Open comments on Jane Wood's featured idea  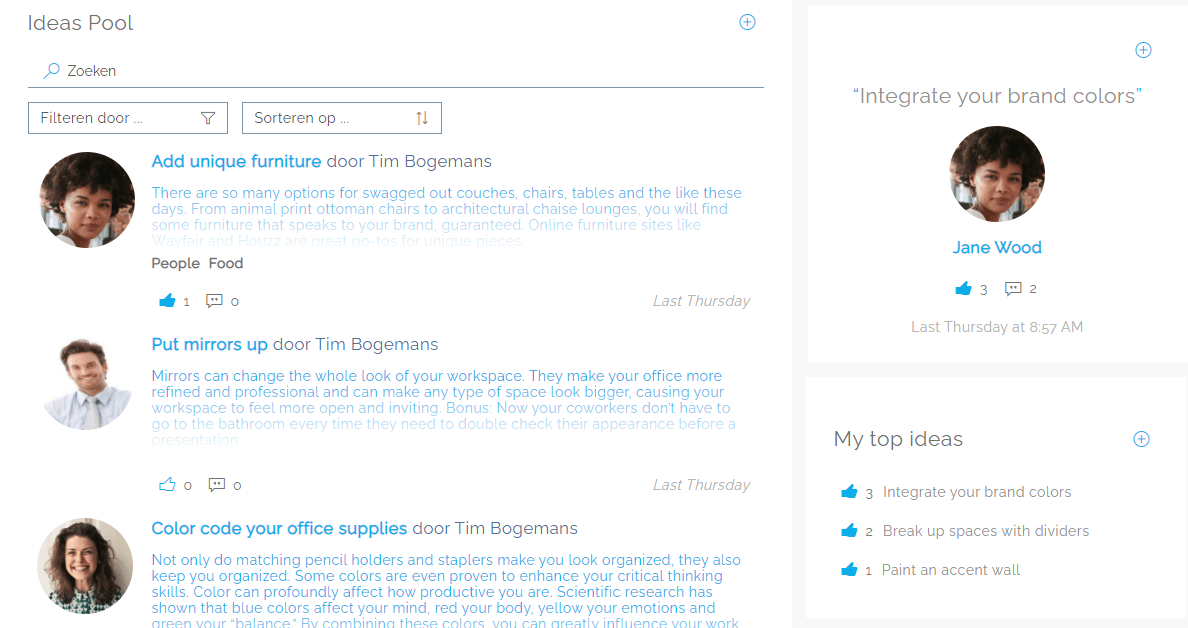pyautogui.click(x=1013, y=288)
